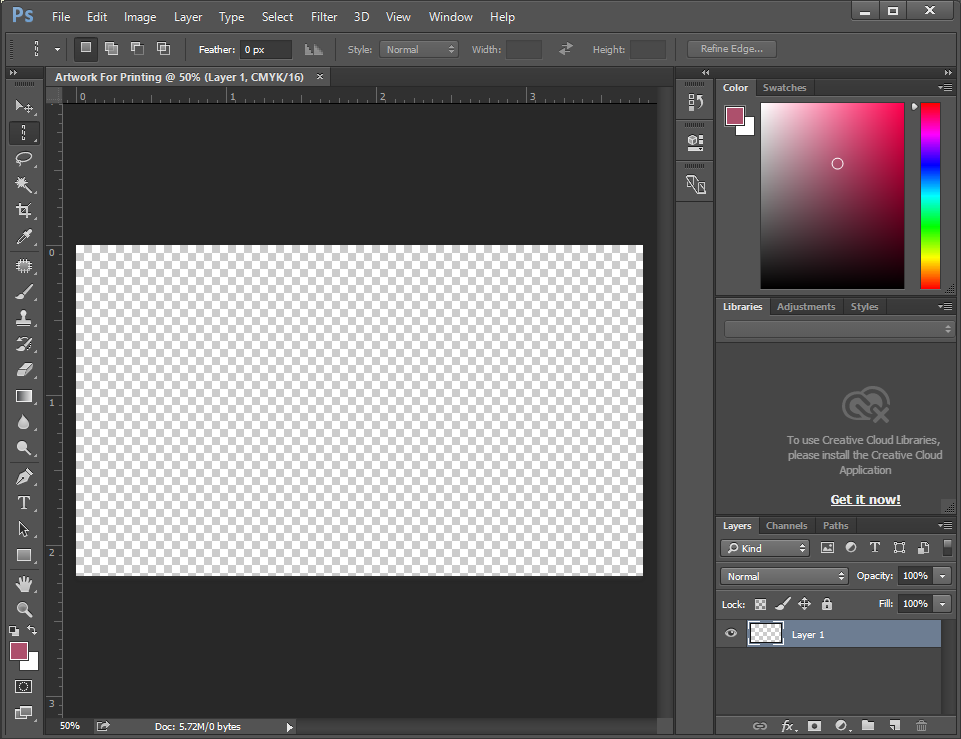Select the Magic Wand tool
The width and height of the screenshot is (961, 739).
pos(24,185)
